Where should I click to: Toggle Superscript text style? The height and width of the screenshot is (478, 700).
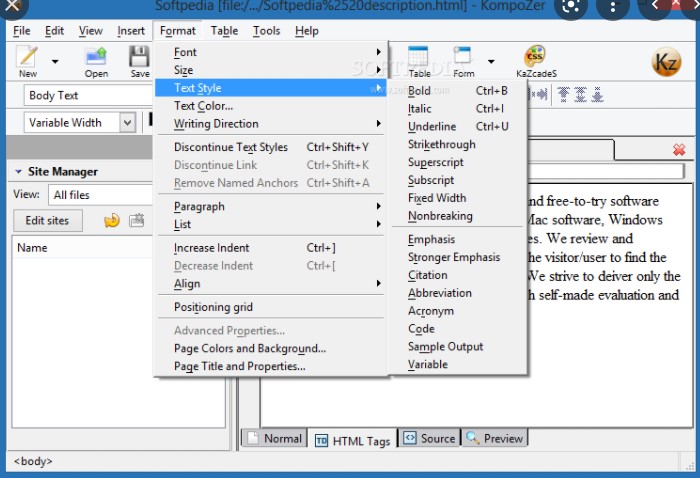(x=458, y=162)
